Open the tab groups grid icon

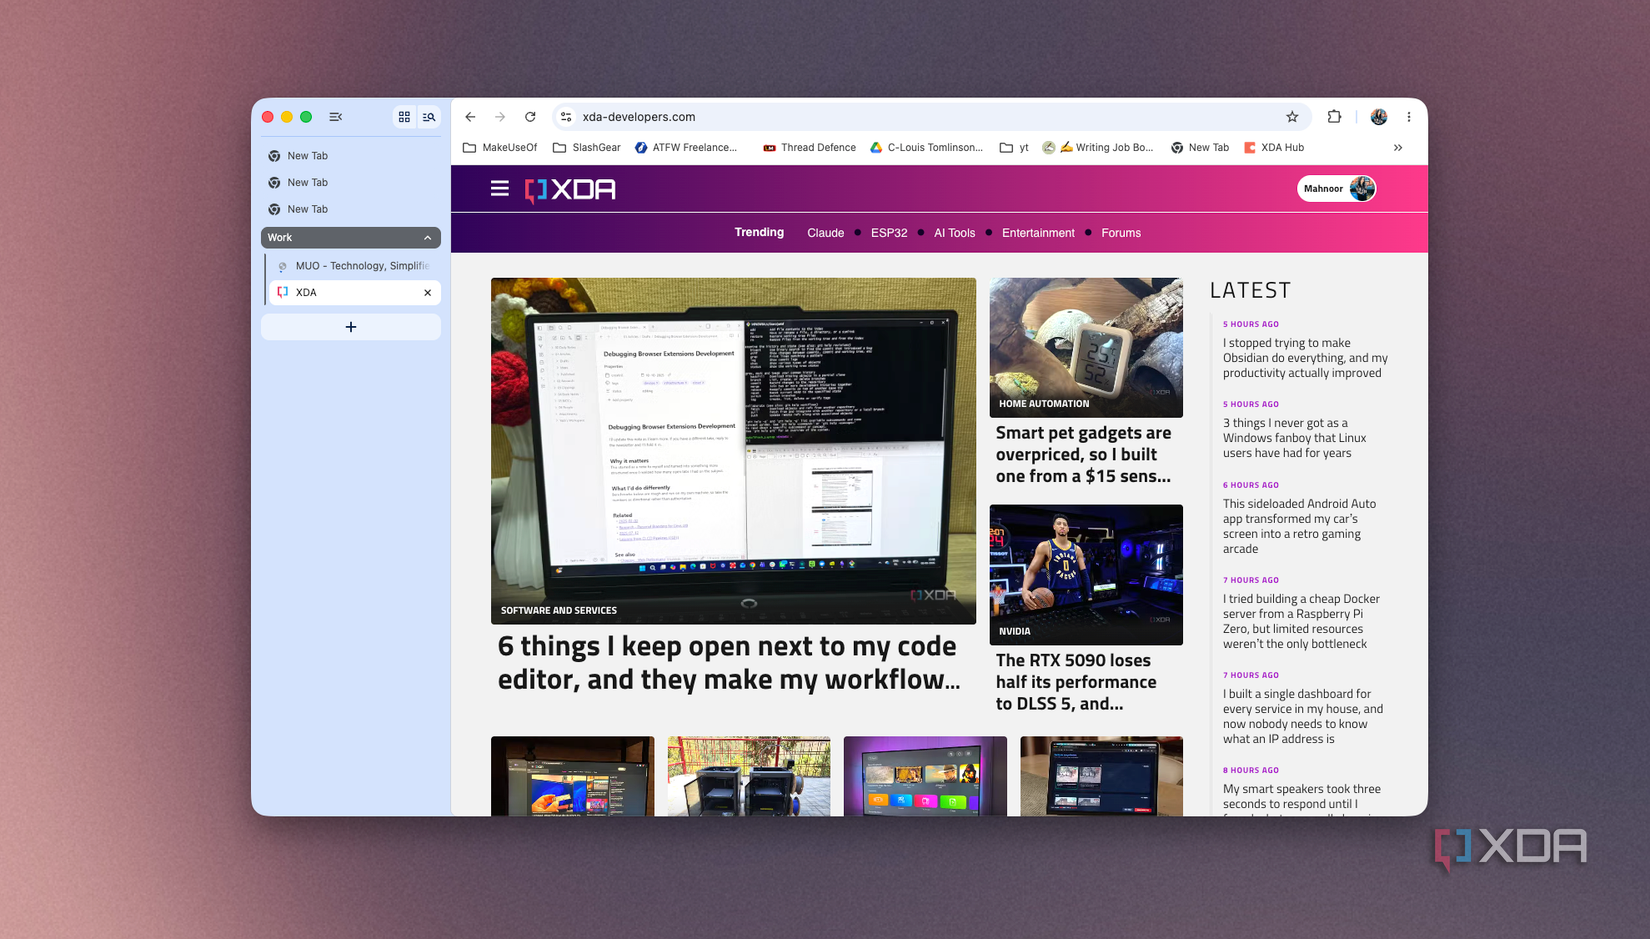coord(404,117)
